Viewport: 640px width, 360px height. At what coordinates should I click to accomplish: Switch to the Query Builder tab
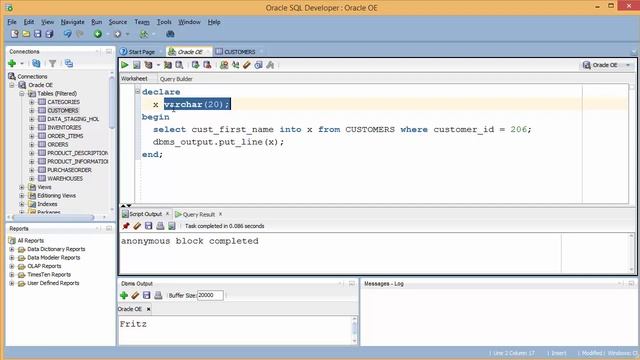(176, 79)
